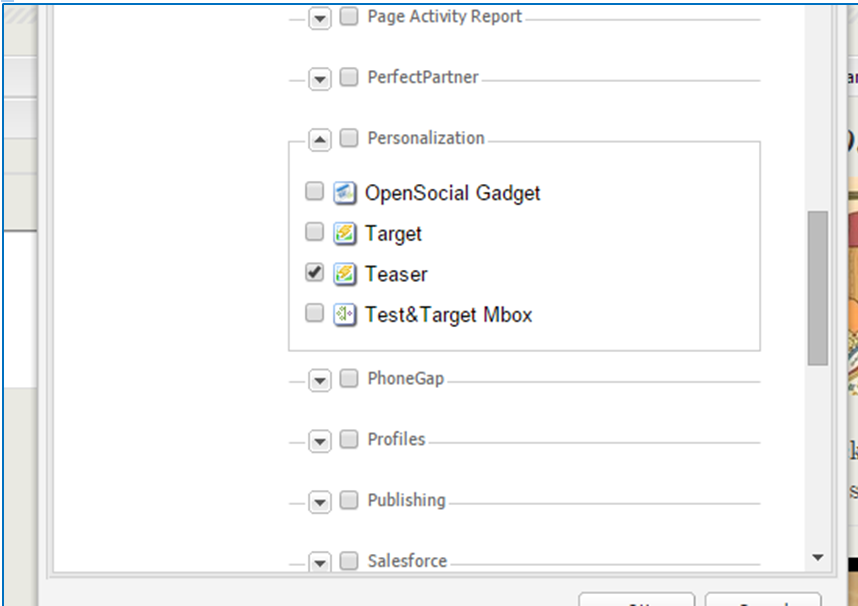The image size is (858, 606).
Task: Click the vertical scrollbar thumb
Action: click(x=818, y=288)
